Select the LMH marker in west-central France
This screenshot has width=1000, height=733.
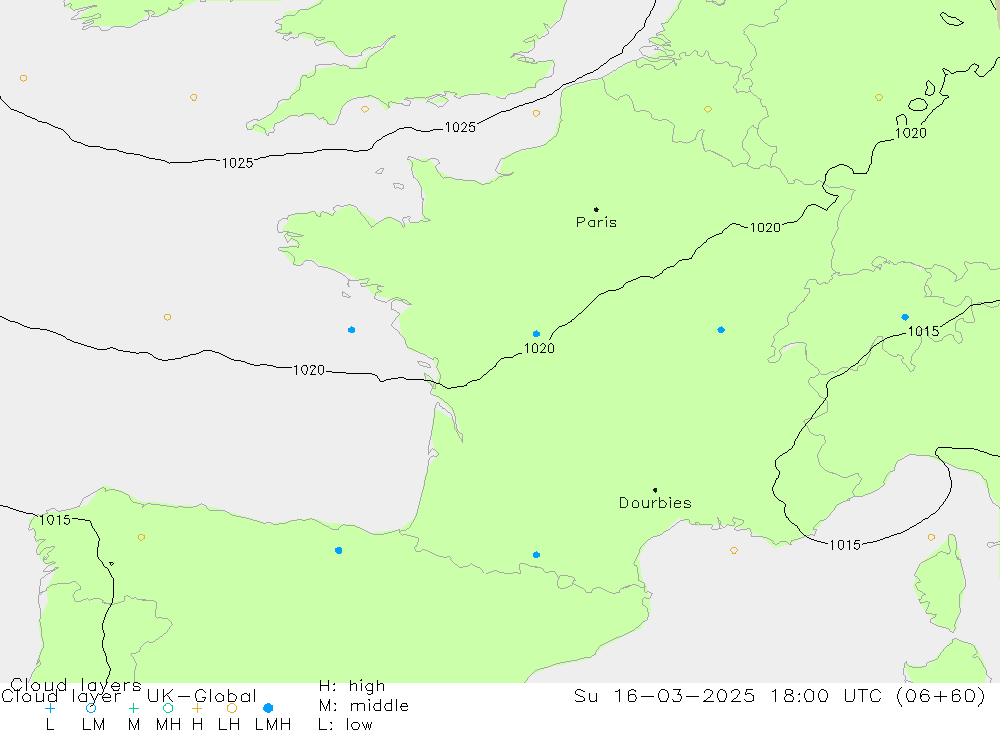point(536,334)
